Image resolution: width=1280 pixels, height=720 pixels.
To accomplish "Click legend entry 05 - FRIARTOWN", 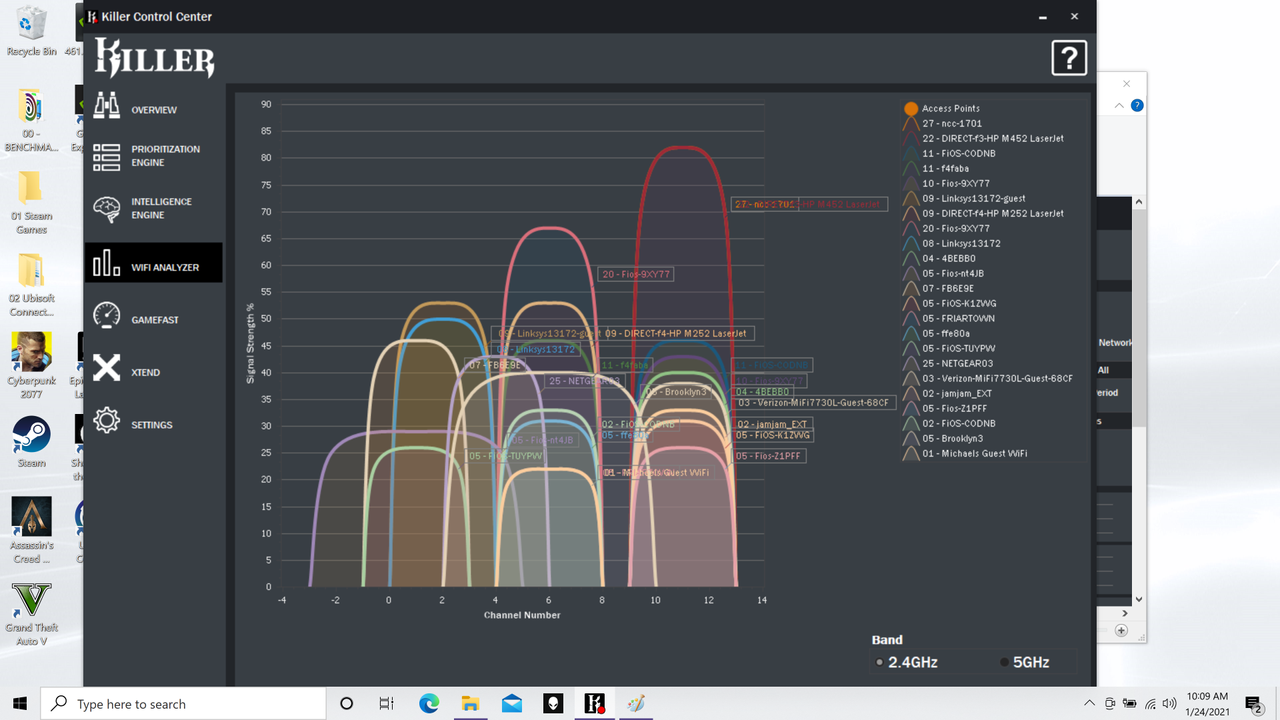I will pyautogui.click(x=958, y=319).
